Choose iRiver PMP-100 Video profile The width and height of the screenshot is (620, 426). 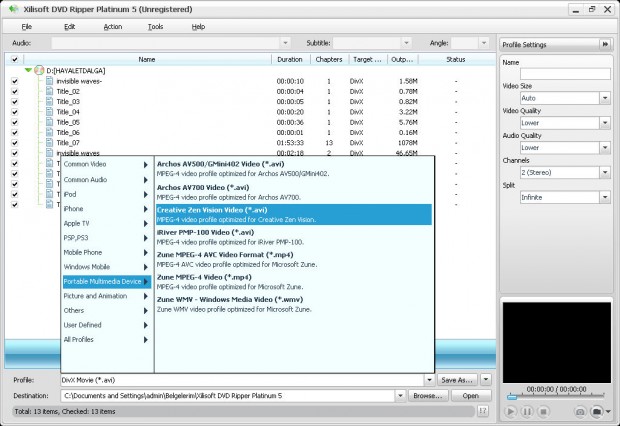294,237
